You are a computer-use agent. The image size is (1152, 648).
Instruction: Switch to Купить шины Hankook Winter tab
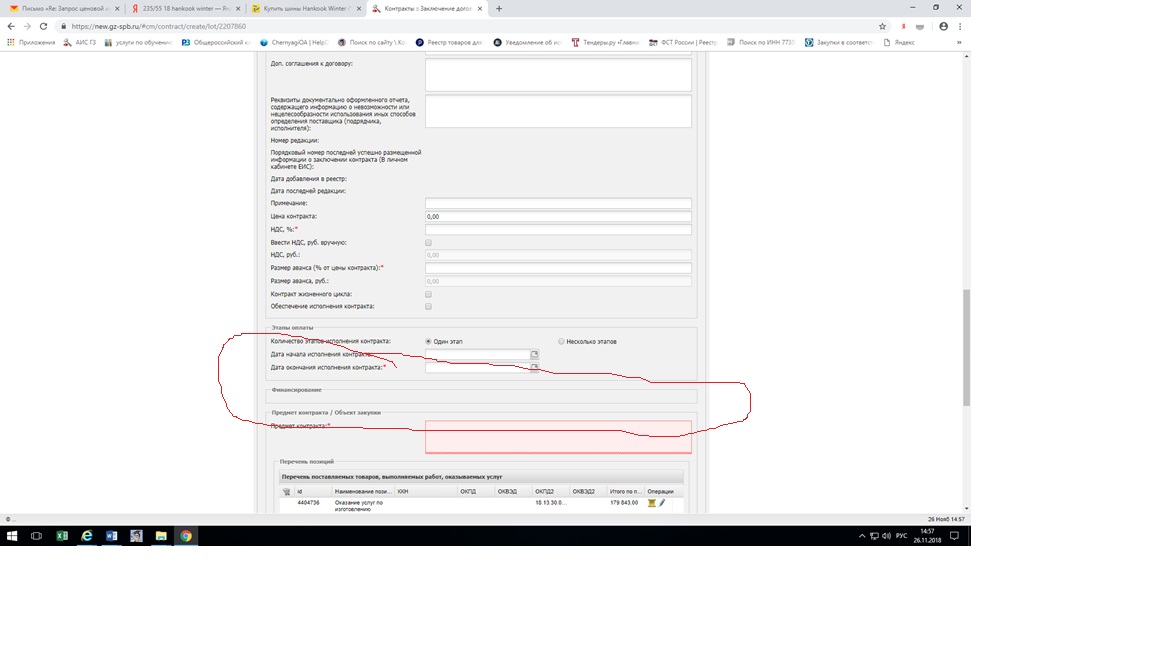pyautogui.click(x=306, y=9)
